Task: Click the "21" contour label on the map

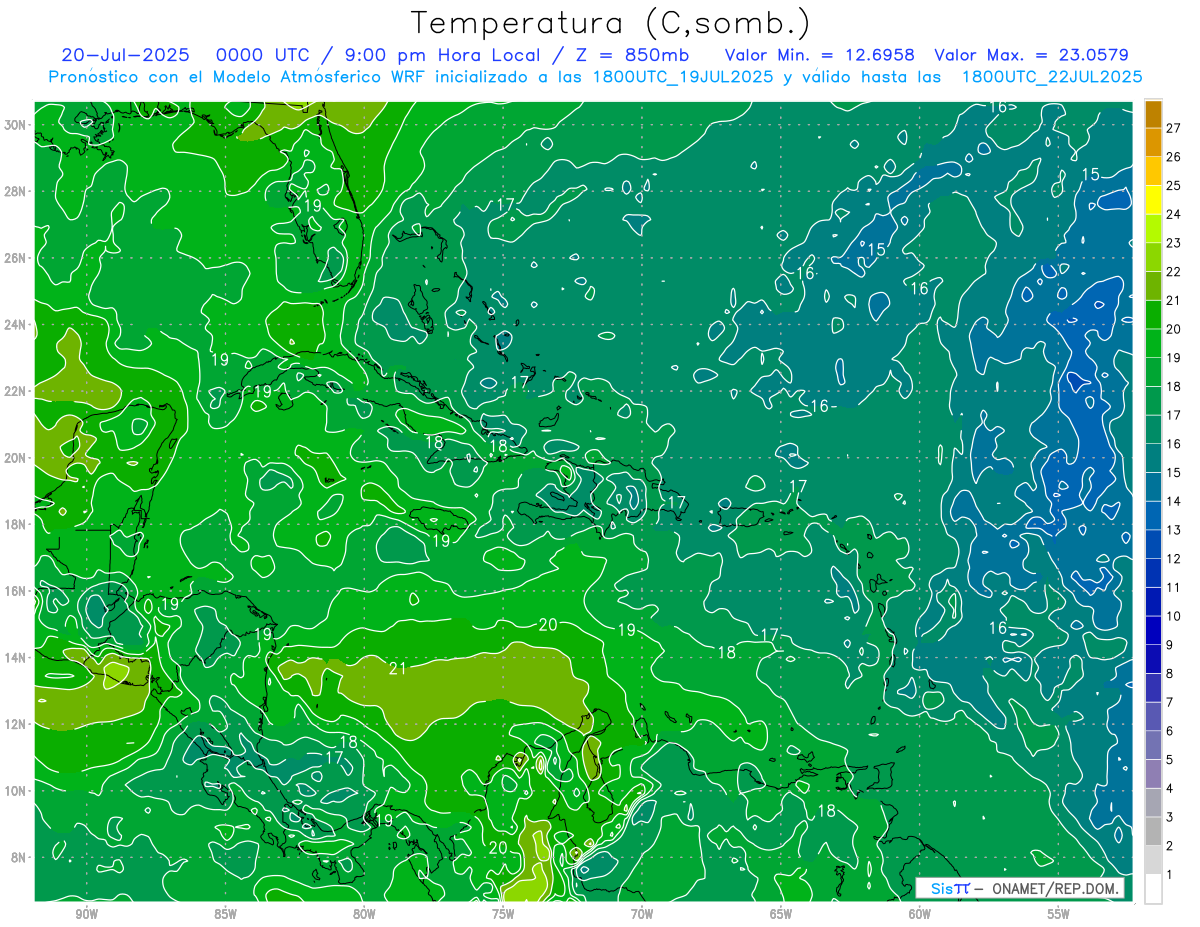Action: point(397,668)
